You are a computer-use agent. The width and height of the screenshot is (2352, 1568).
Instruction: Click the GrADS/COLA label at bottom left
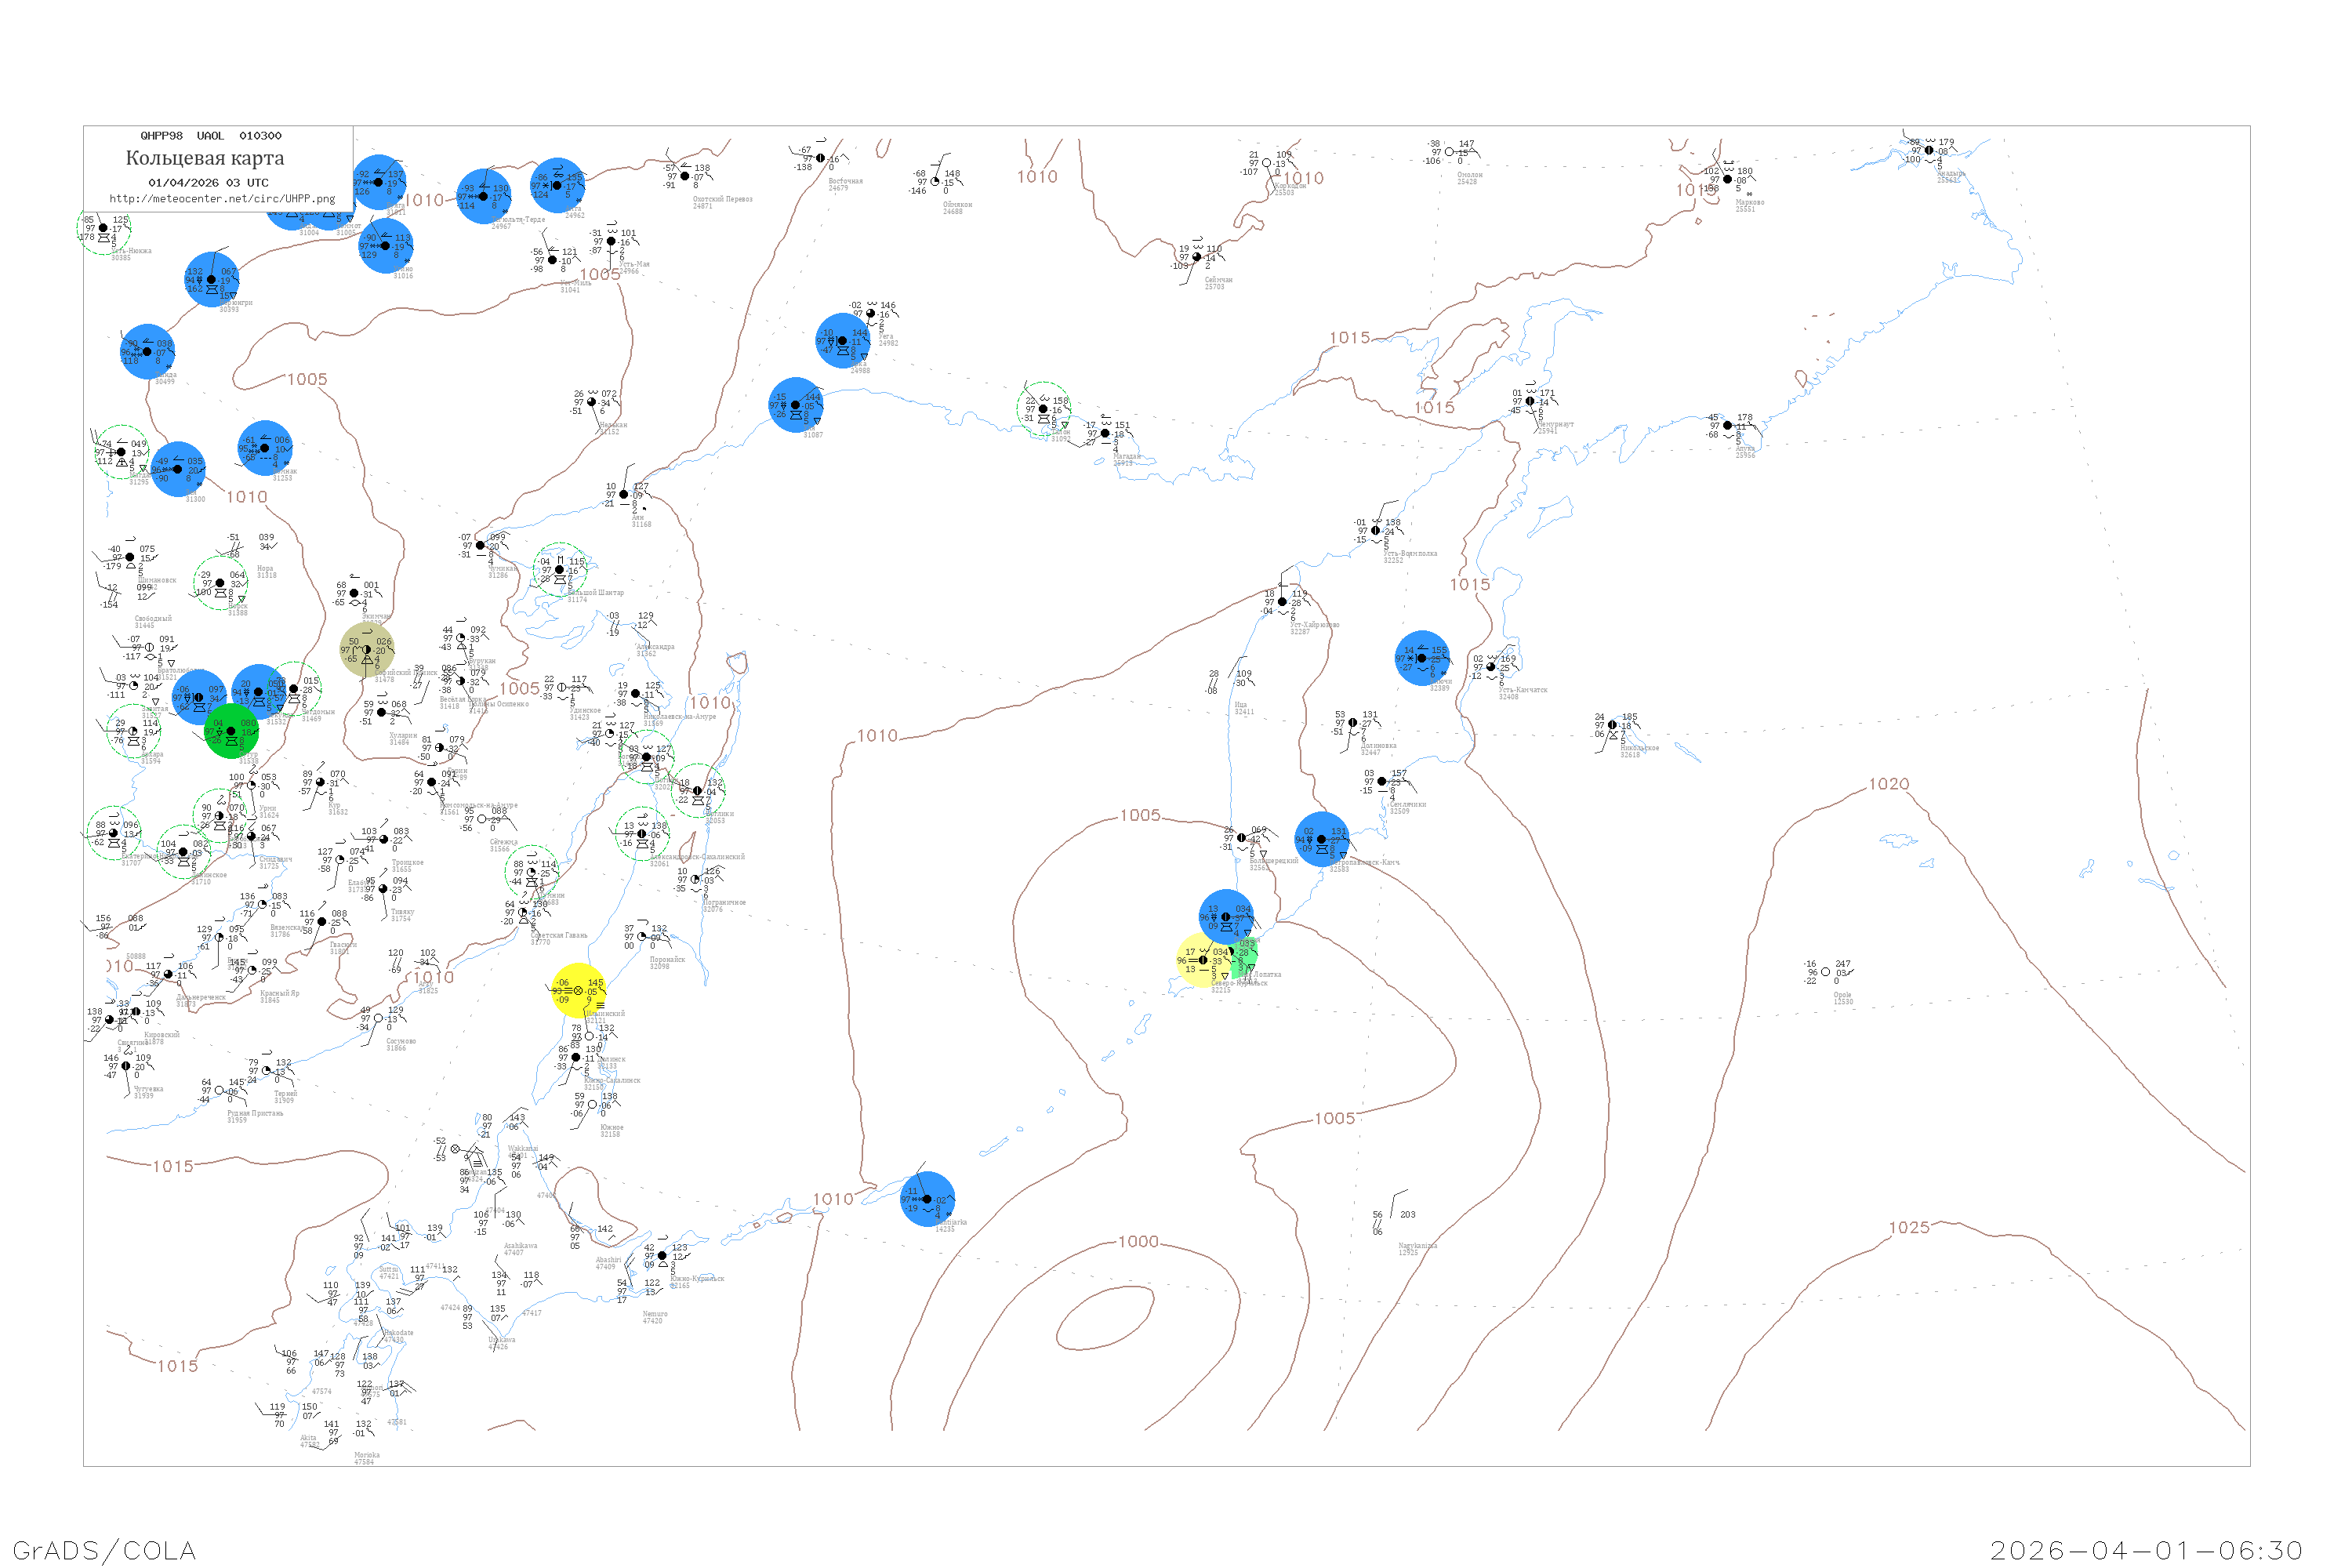104,1550
